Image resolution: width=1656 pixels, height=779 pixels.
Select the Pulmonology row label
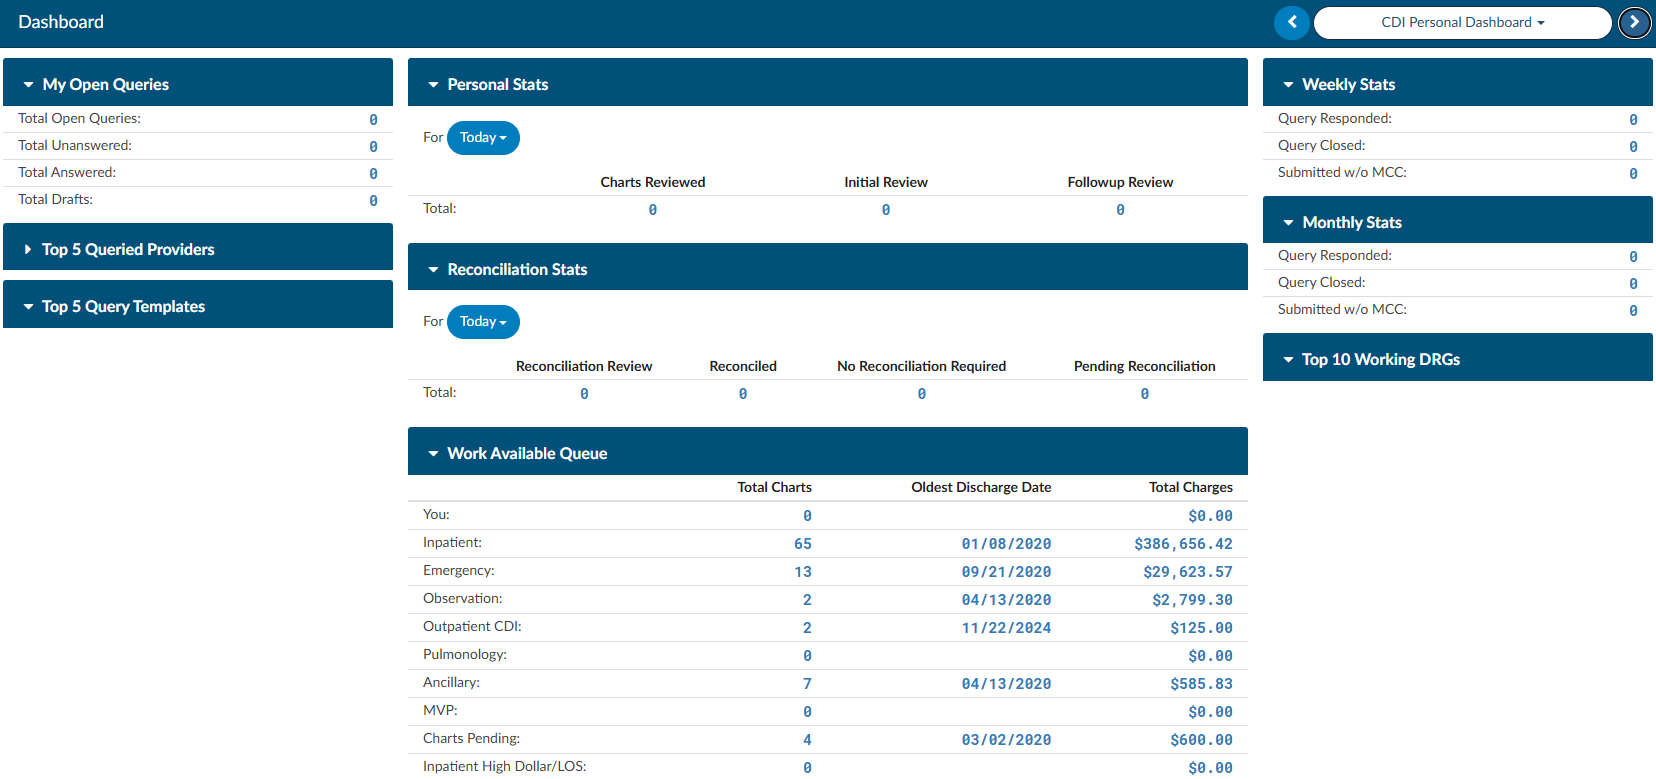[465, 654]
